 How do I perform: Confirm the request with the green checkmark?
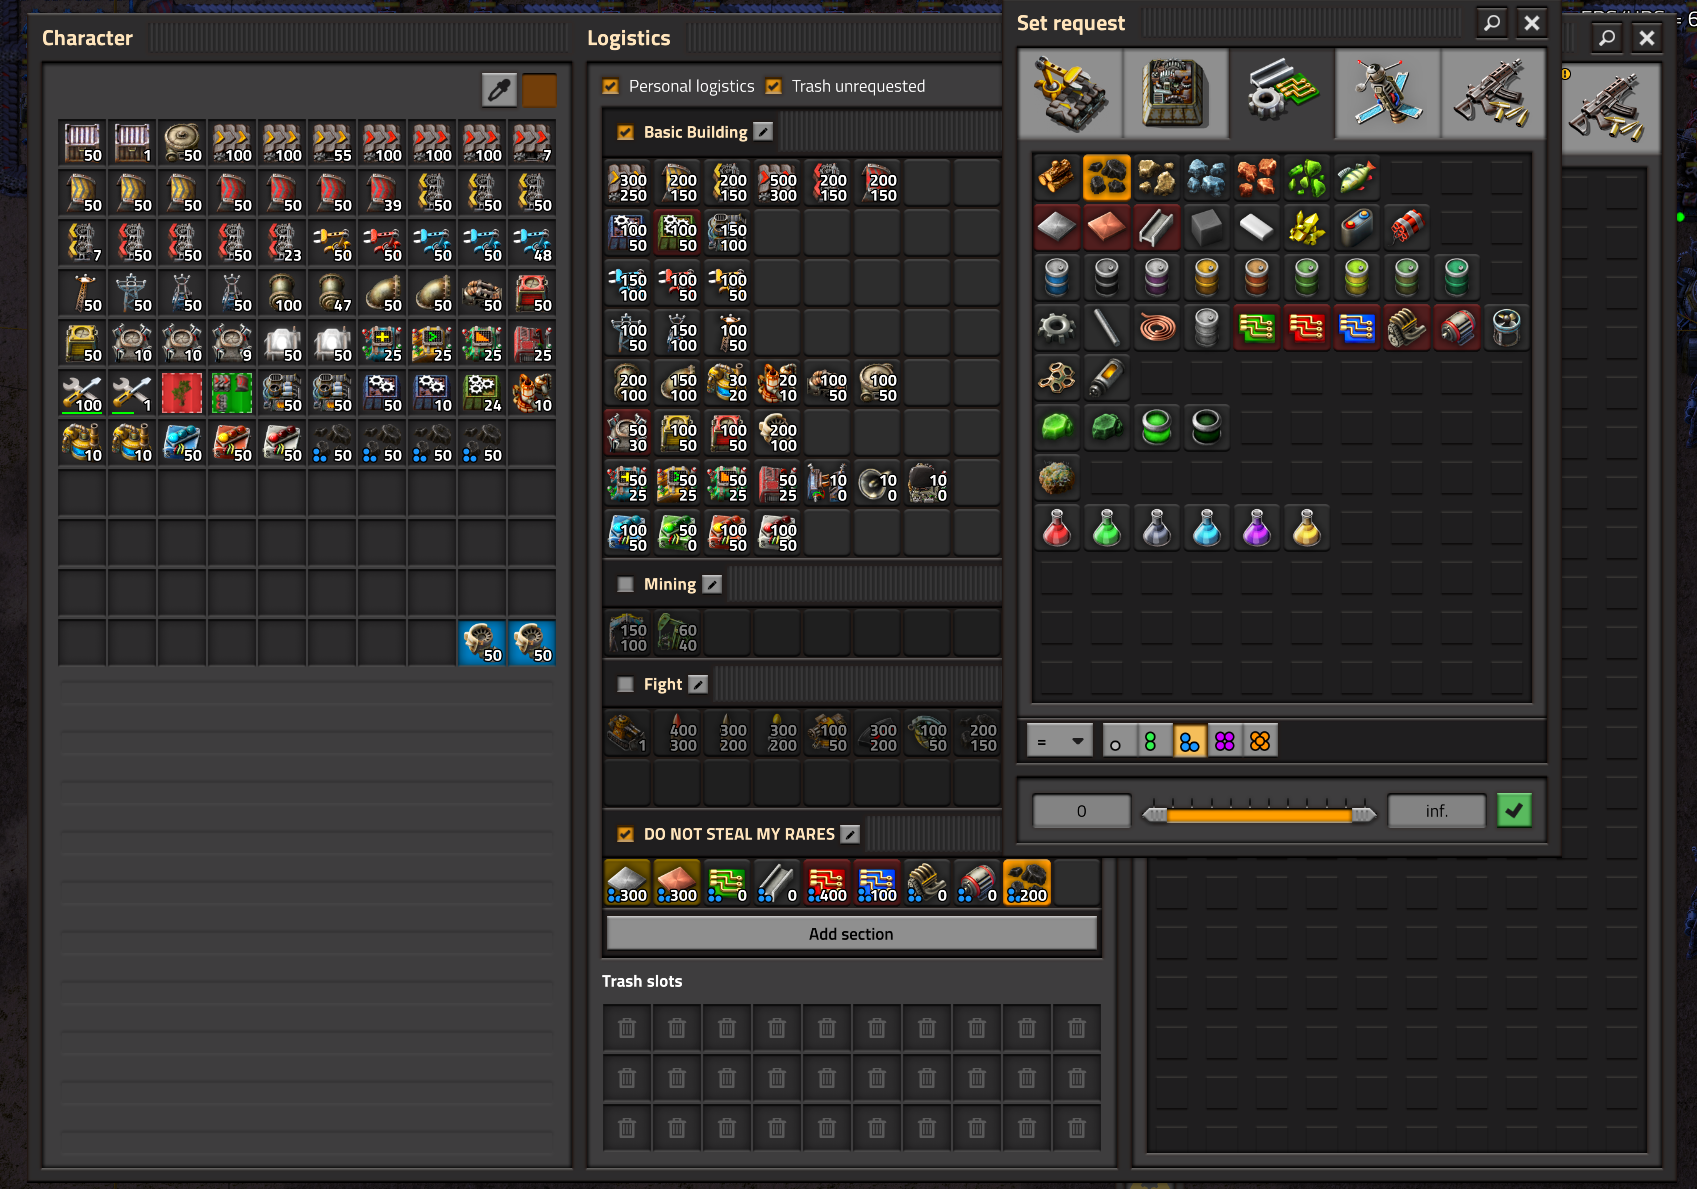(x=1514, y=811)
